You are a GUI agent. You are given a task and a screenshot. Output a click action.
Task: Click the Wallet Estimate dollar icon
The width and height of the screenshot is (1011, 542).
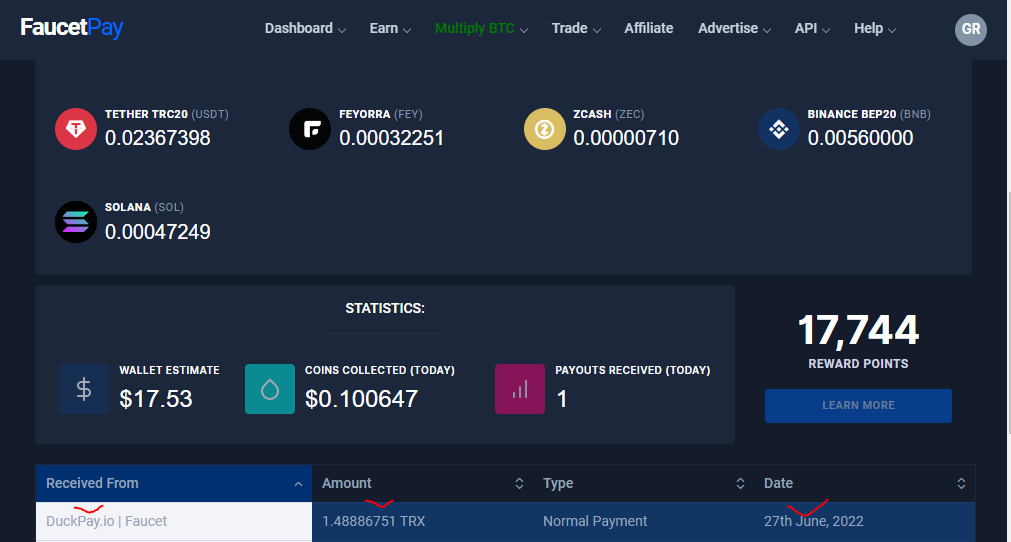84,389
